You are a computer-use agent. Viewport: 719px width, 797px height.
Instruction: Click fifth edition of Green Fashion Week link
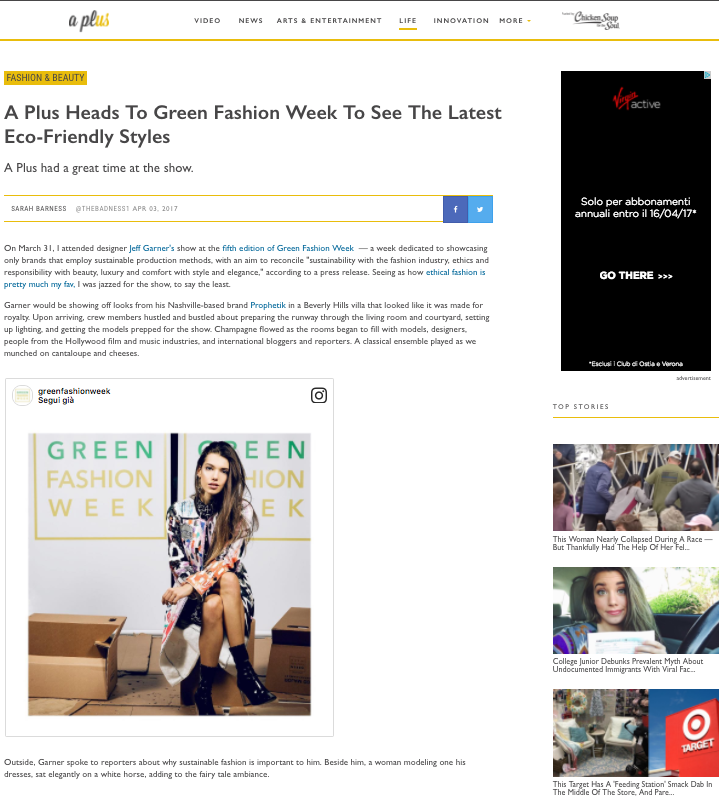pos(288,248)
